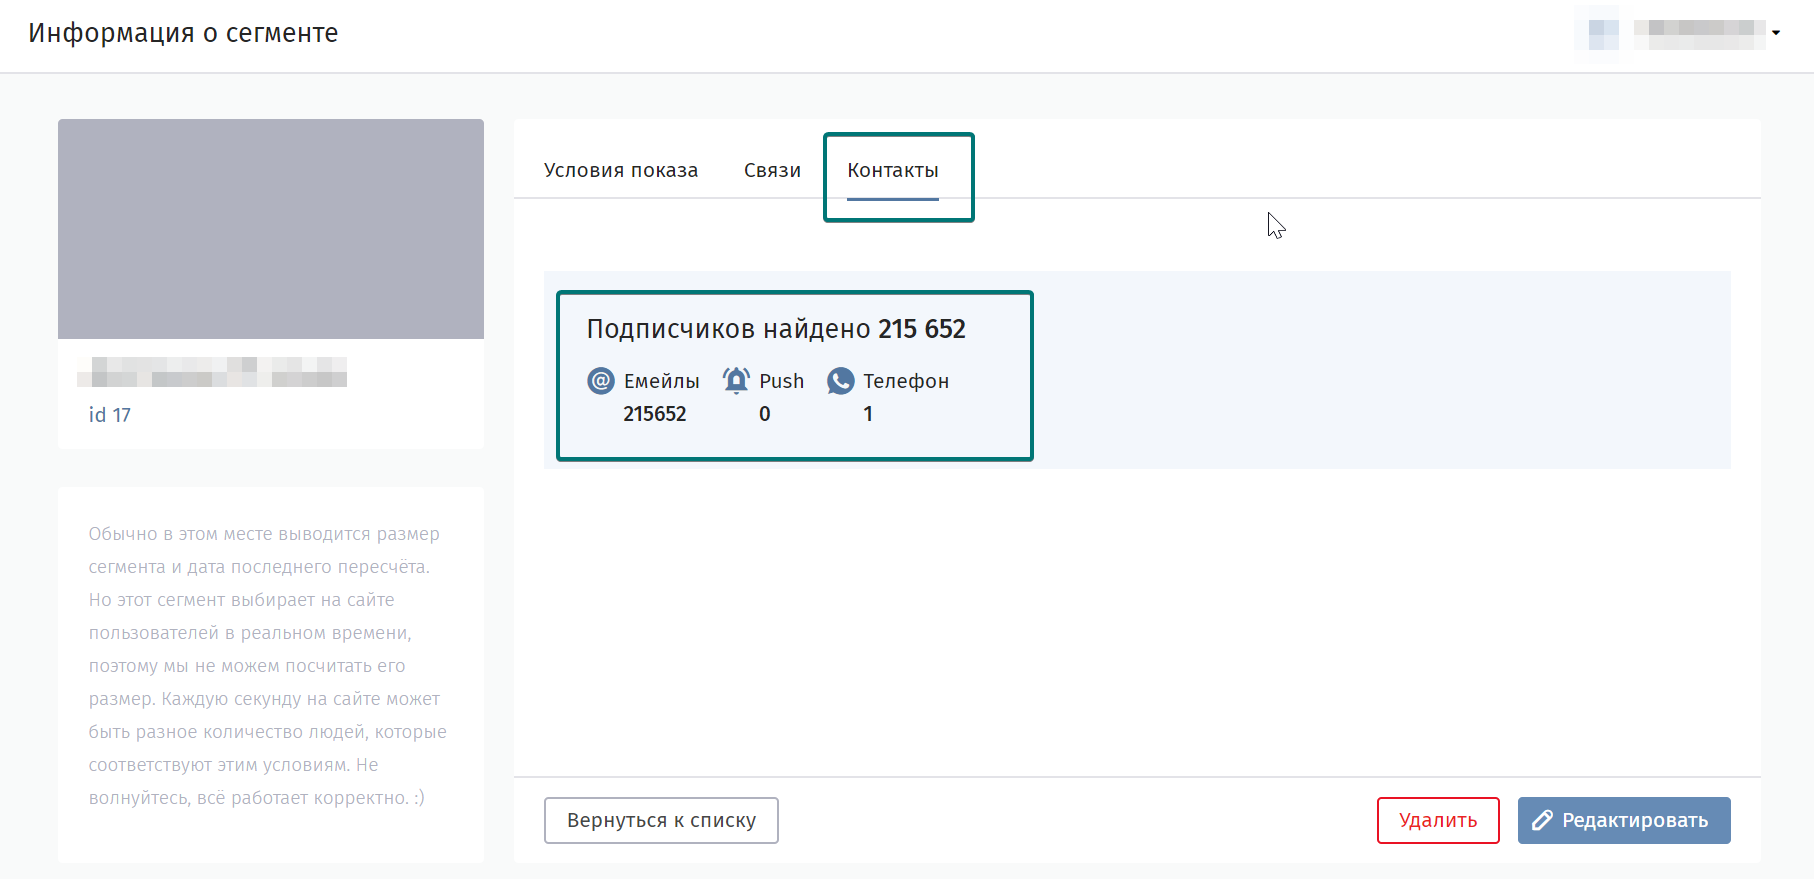
Task: Open the Связи tab
Action: click(772, 170)
